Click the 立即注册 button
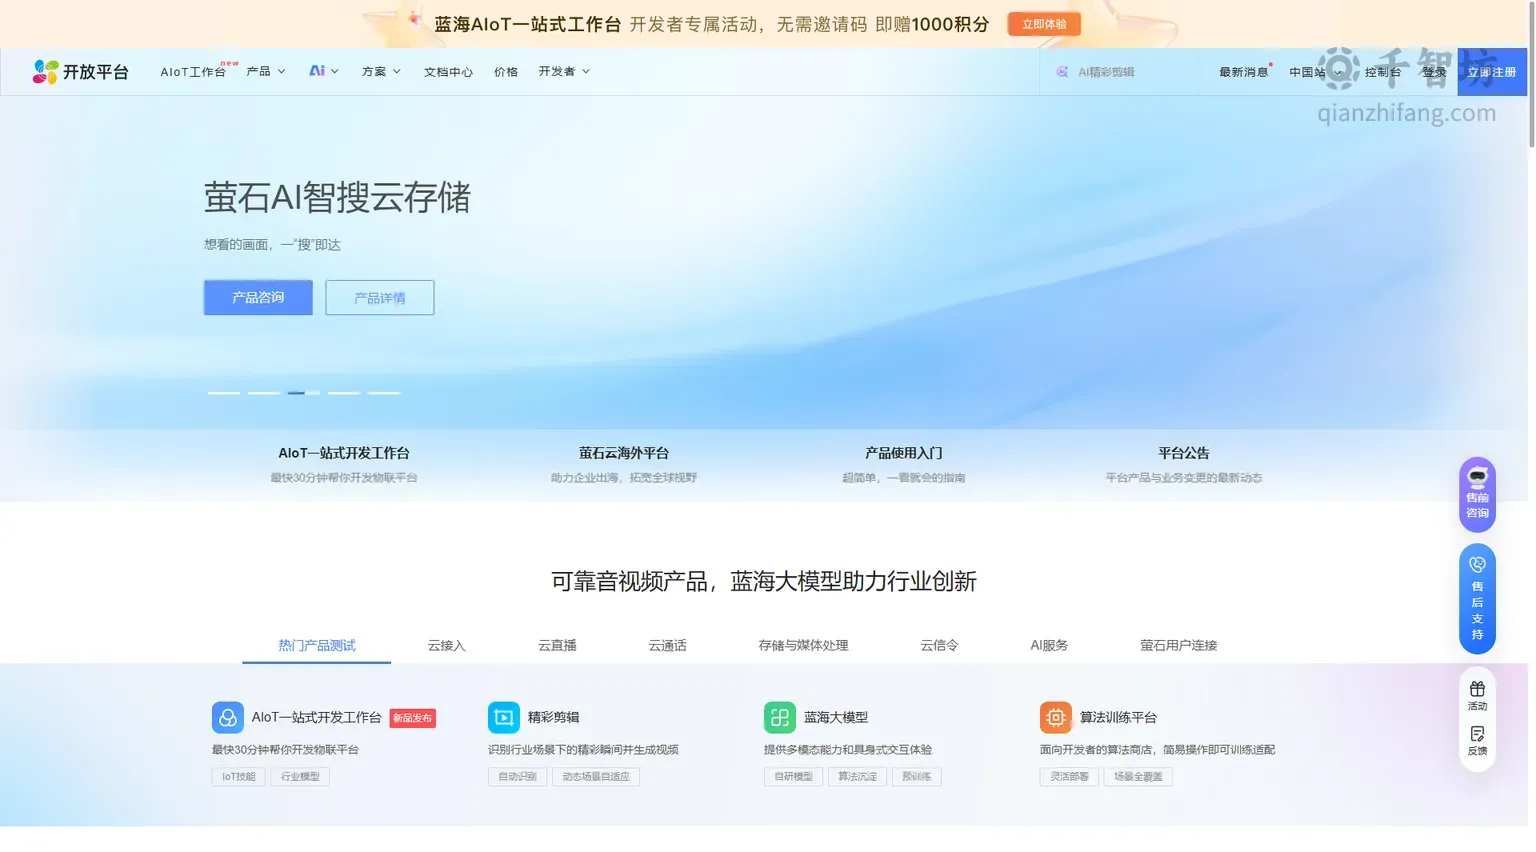 click(1491, 72)
